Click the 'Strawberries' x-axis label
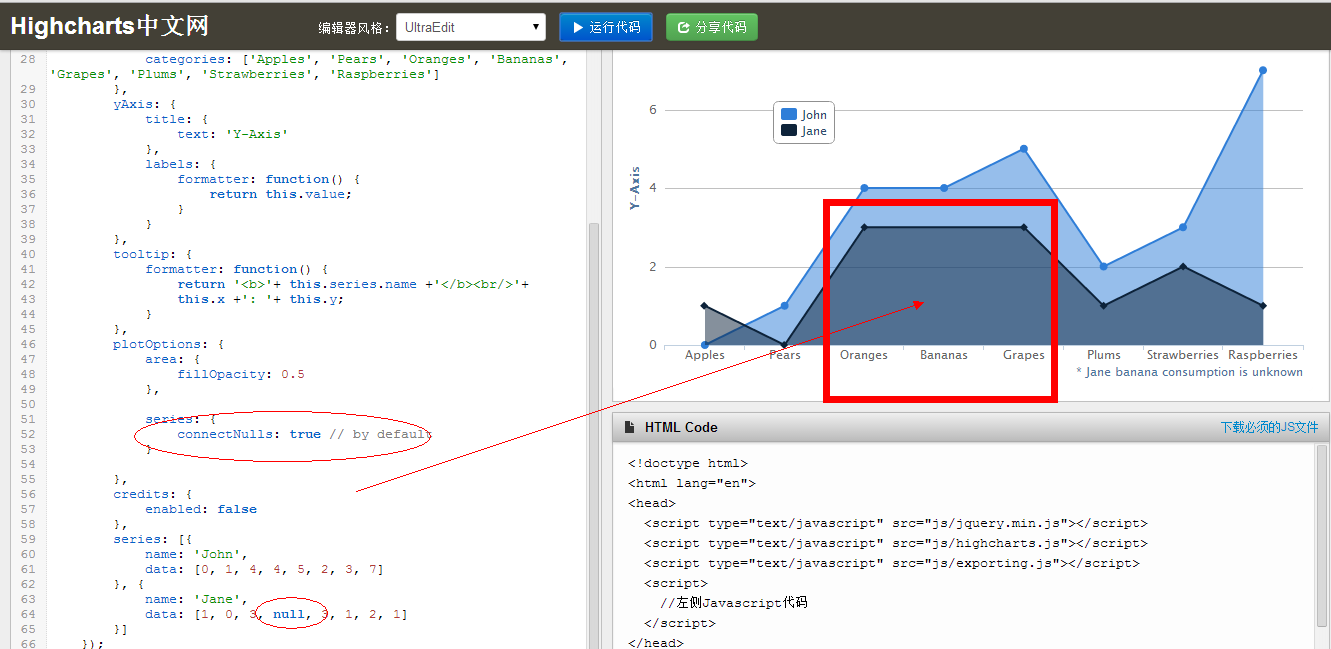Image resolution: width=1331 pixels, height=649 pixels. 1183,355
